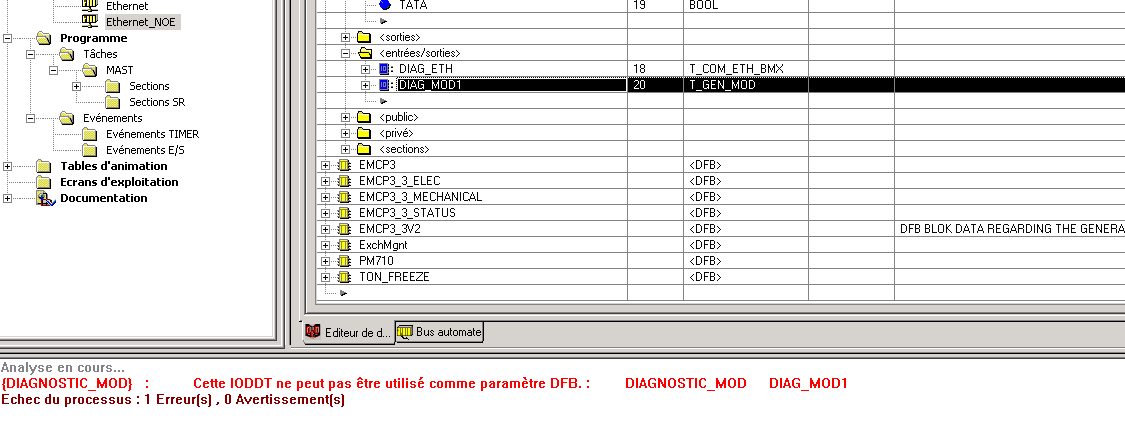Select the Sections SR tree item

(156, 102)
